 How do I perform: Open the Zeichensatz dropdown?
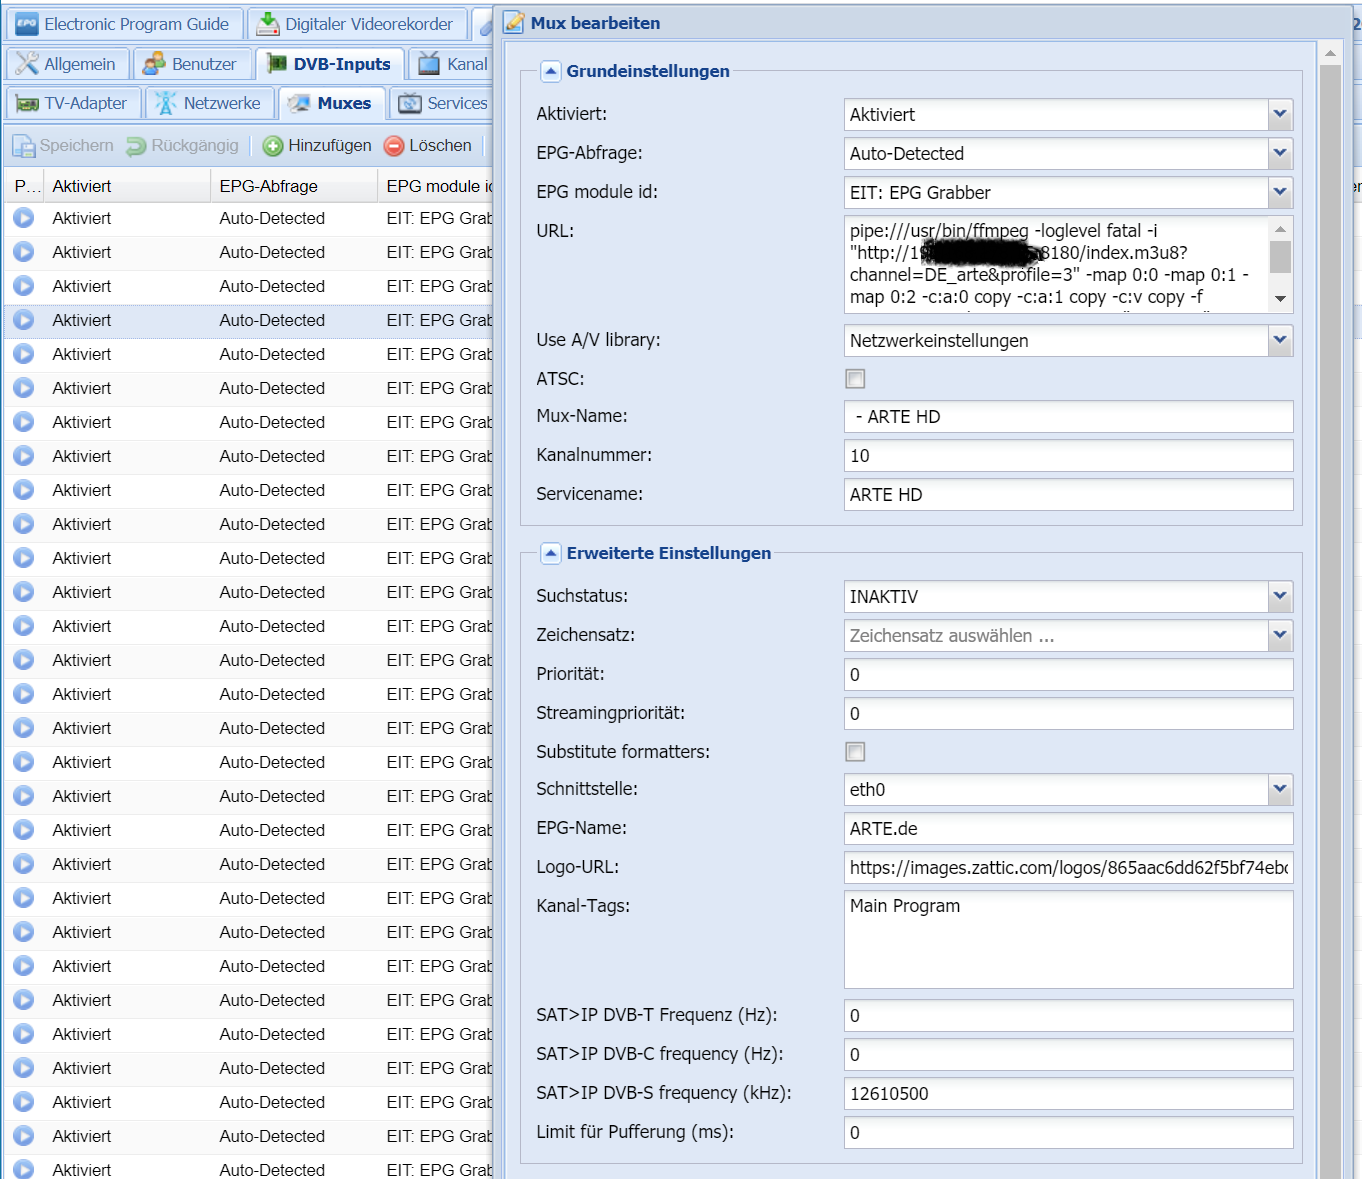[x=1280, y=636]
